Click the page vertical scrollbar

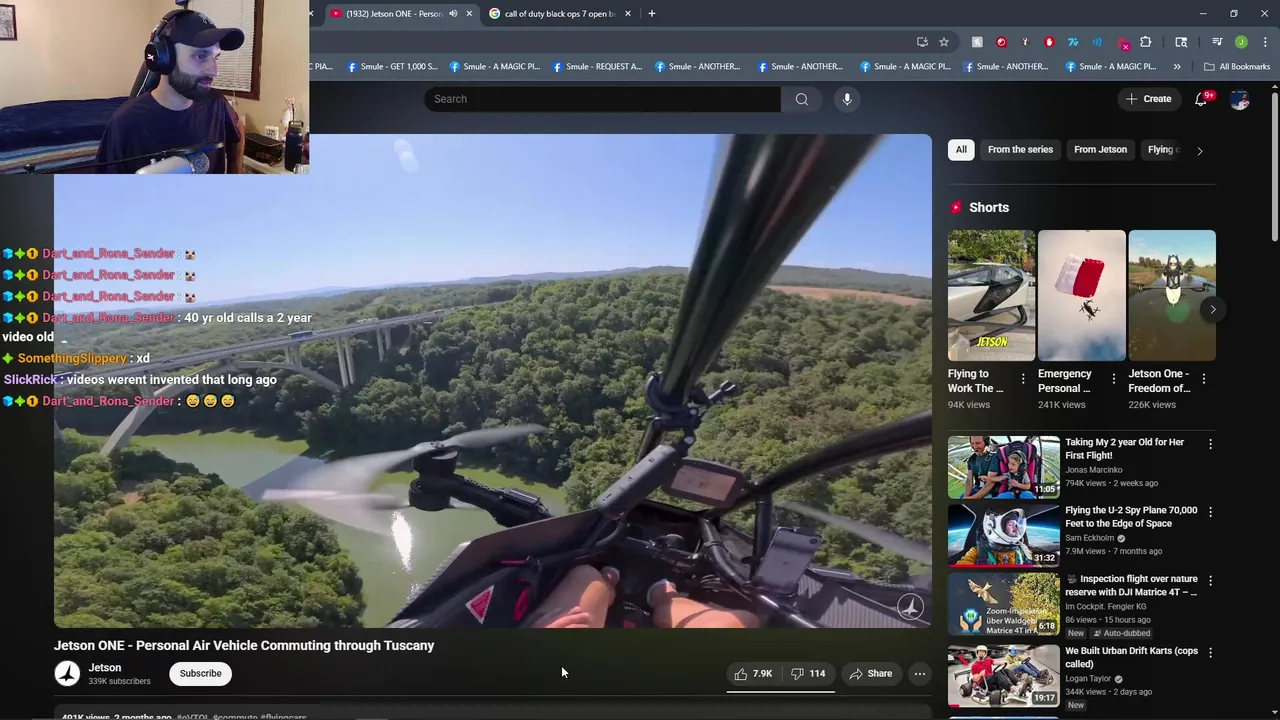(x=1274, y=165)
